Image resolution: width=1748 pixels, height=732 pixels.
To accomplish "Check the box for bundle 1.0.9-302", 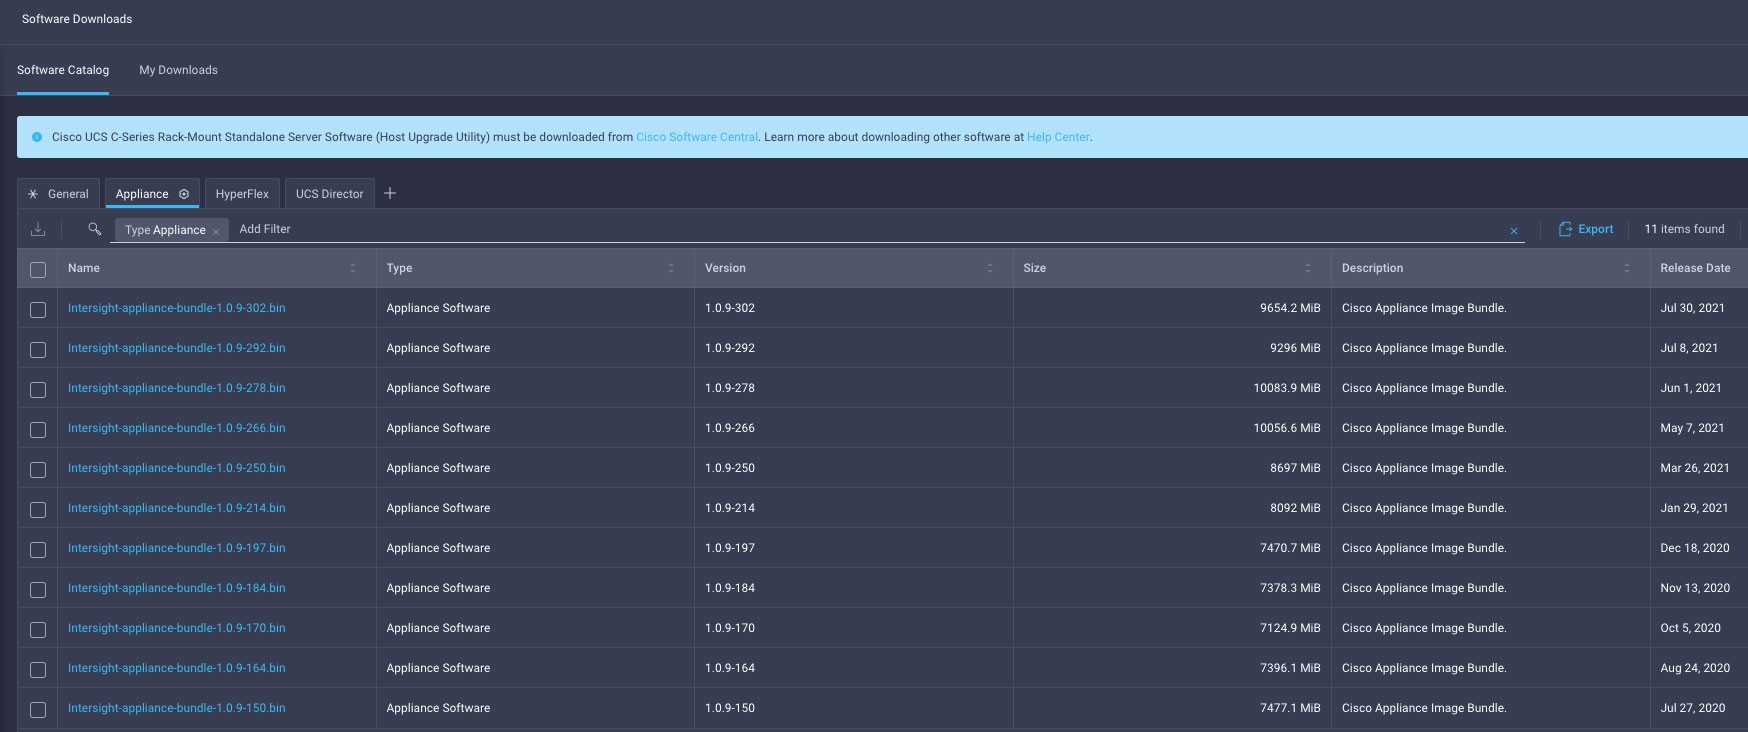I will [38, 309].
